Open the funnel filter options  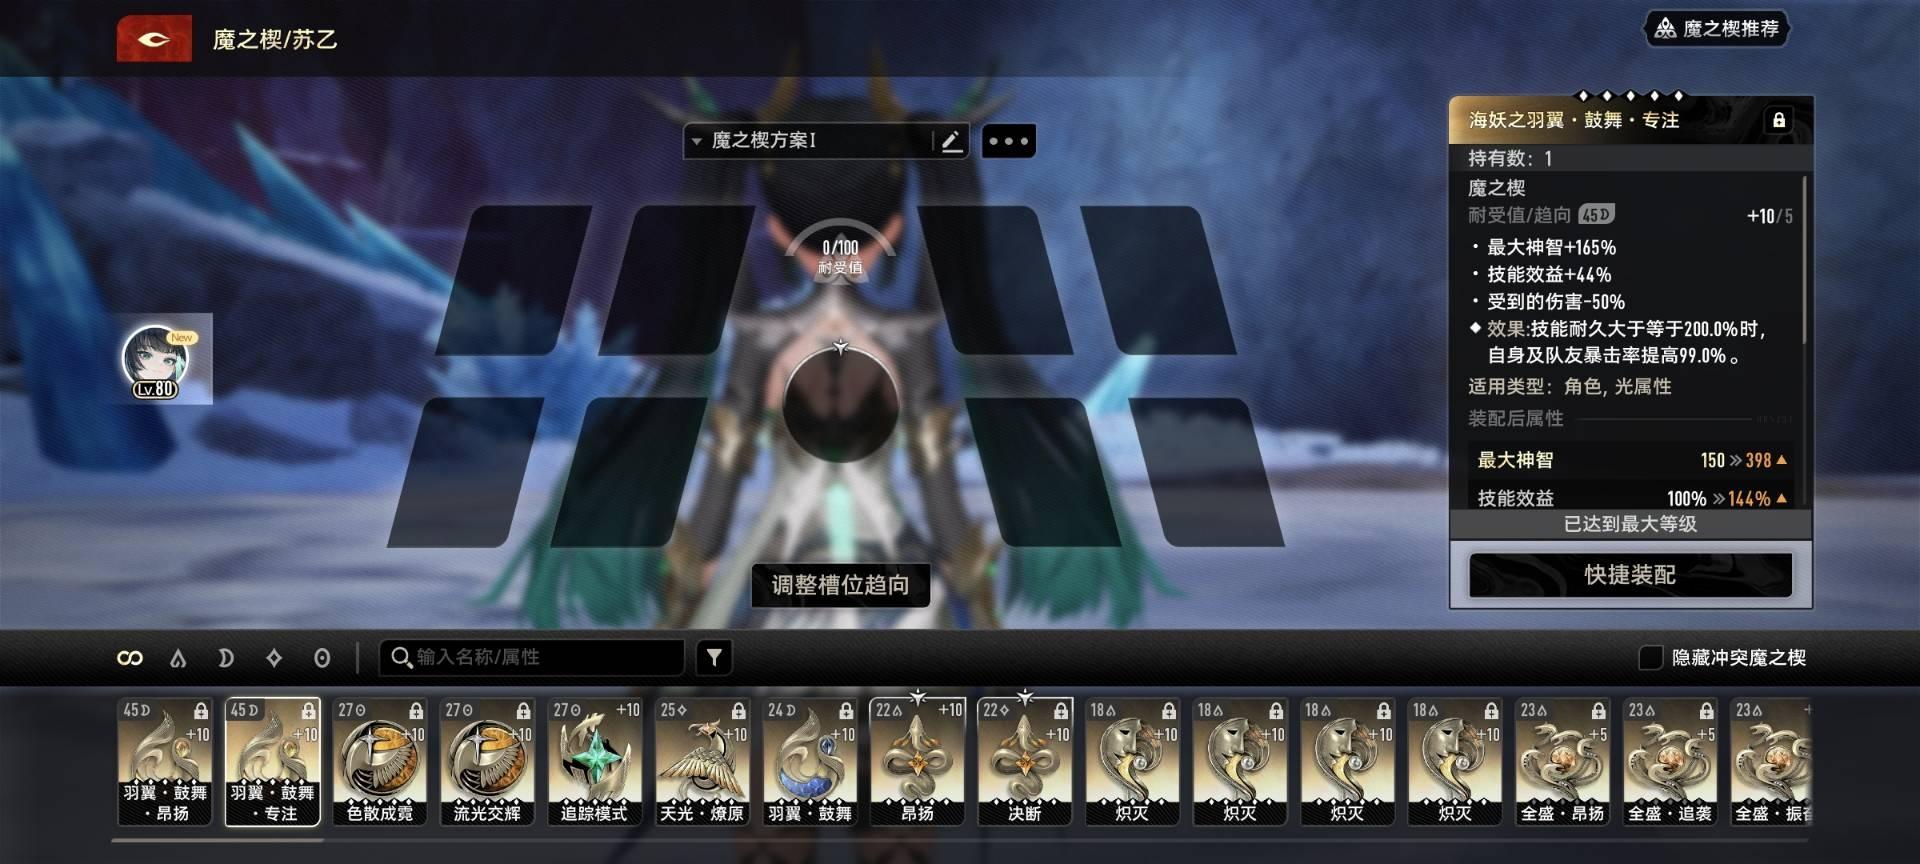pos(714,657)
